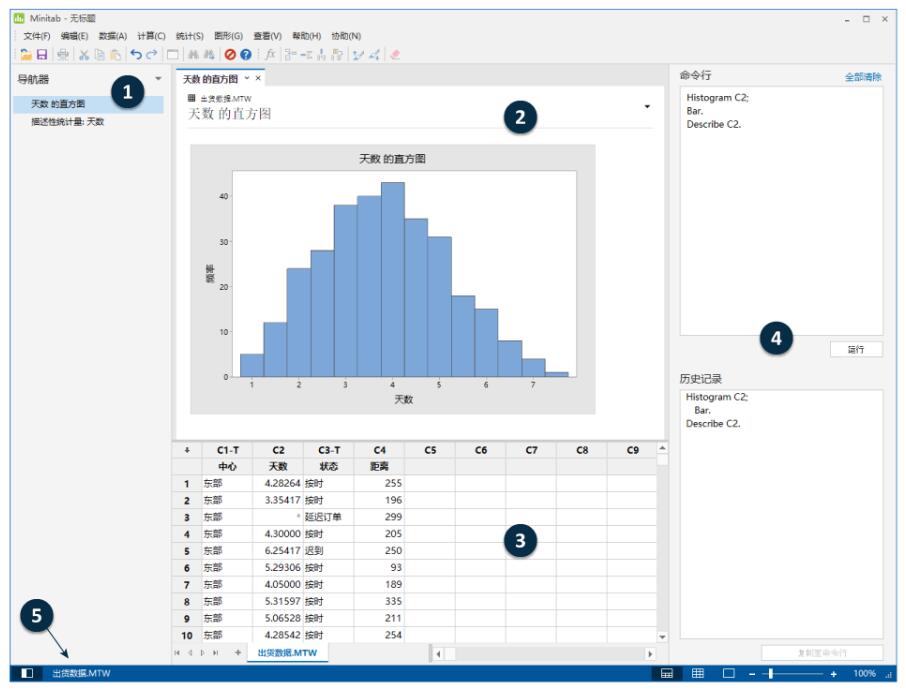Undo the last action with the blue arrow
Viewport: 906px width, 691px height.
[136, 54]
